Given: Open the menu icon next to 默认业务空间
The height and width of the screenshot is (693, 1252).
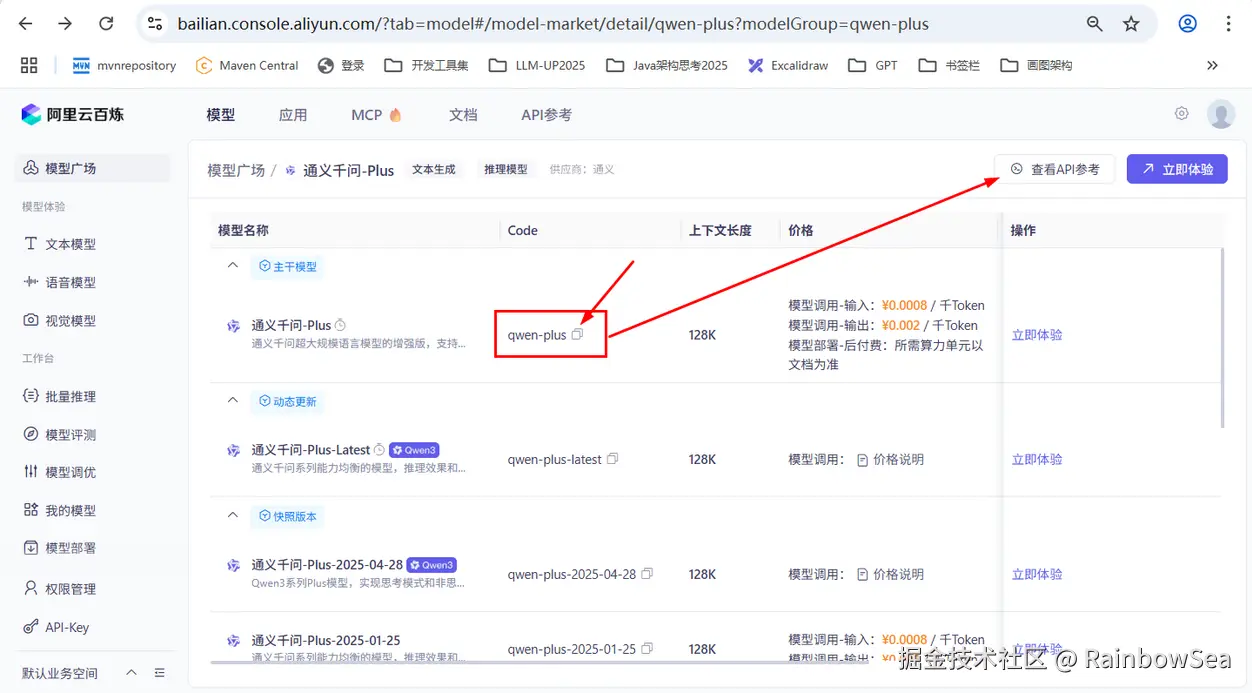Looking at the screenshot, I should (160, 673).
